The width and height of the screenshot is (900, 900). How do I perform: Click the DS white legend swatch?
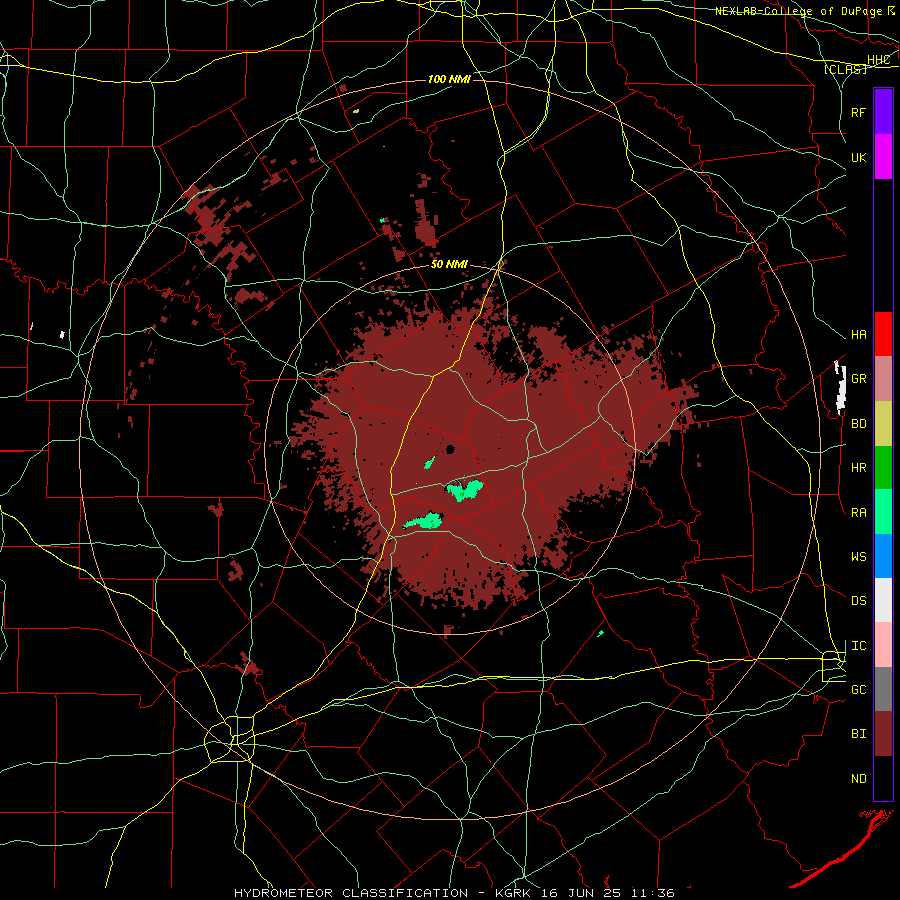(x=883, y=600)
